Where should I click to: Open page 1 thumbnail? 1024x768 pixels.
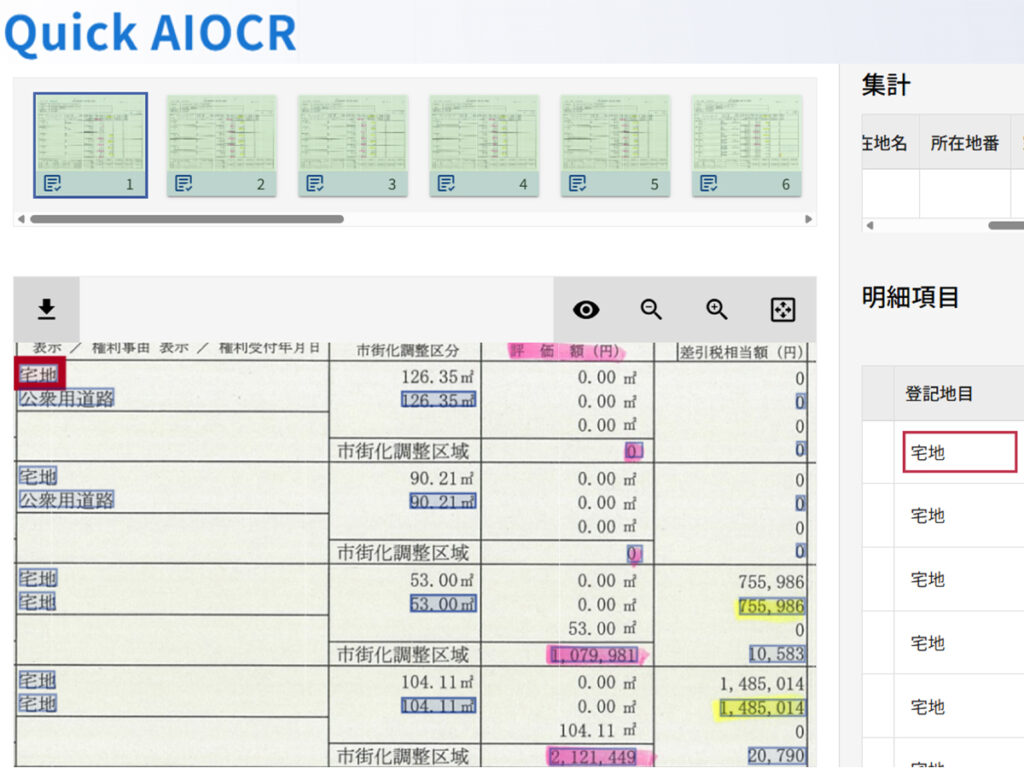point(90,145)
